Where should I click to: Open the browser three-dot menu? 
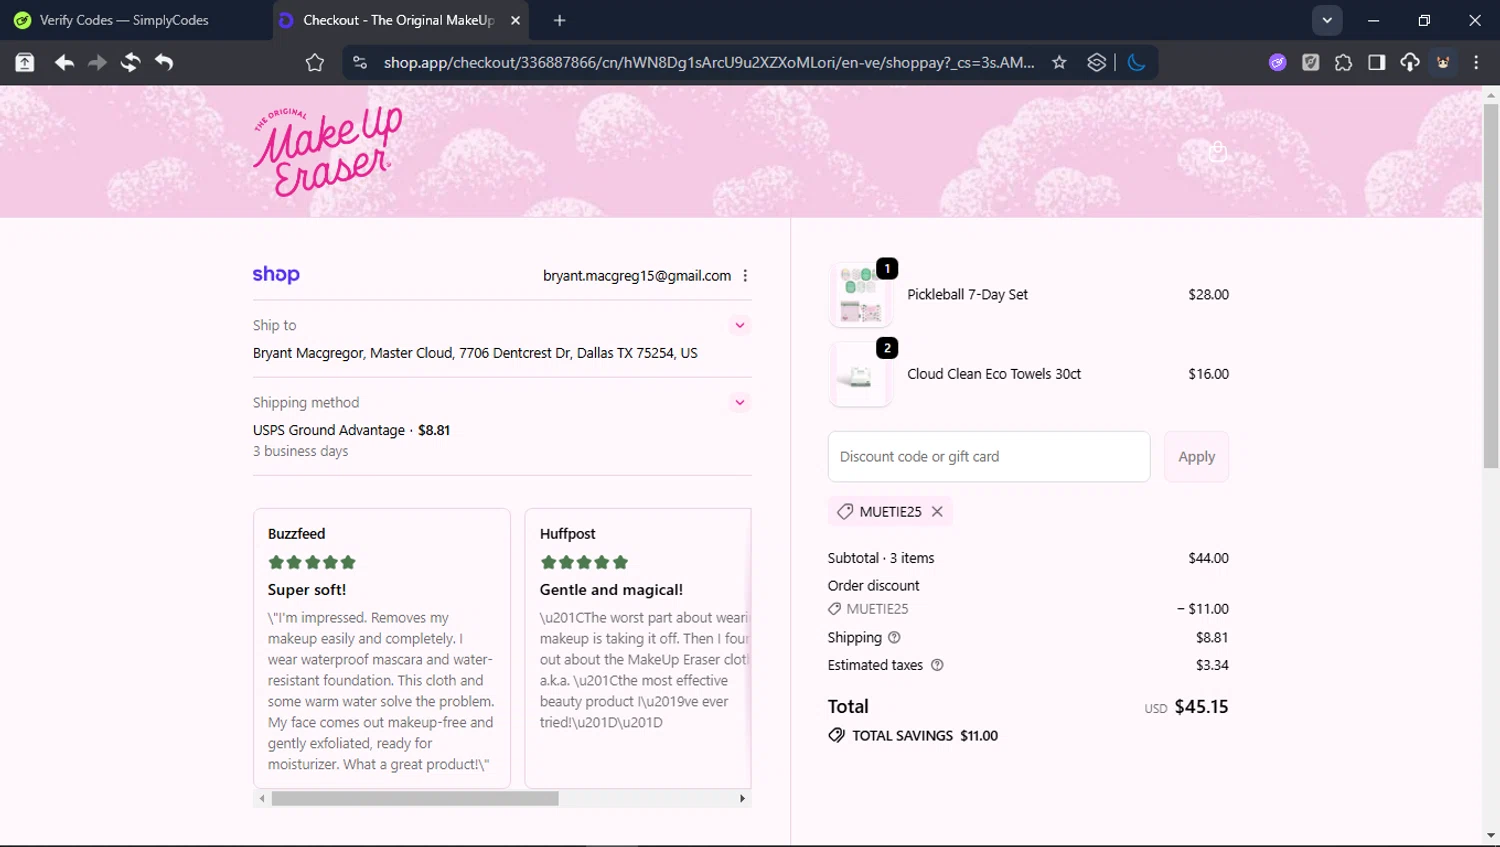[x=1476, y=62]
